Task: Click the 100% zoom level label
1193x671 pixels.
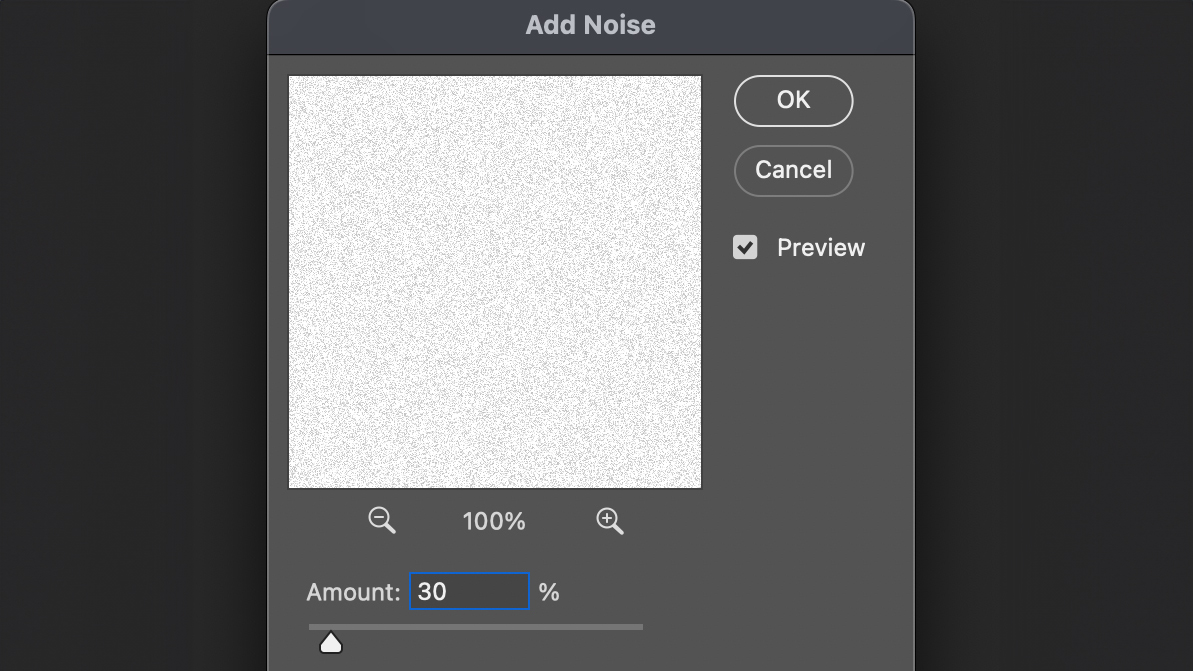Action: 493,520
